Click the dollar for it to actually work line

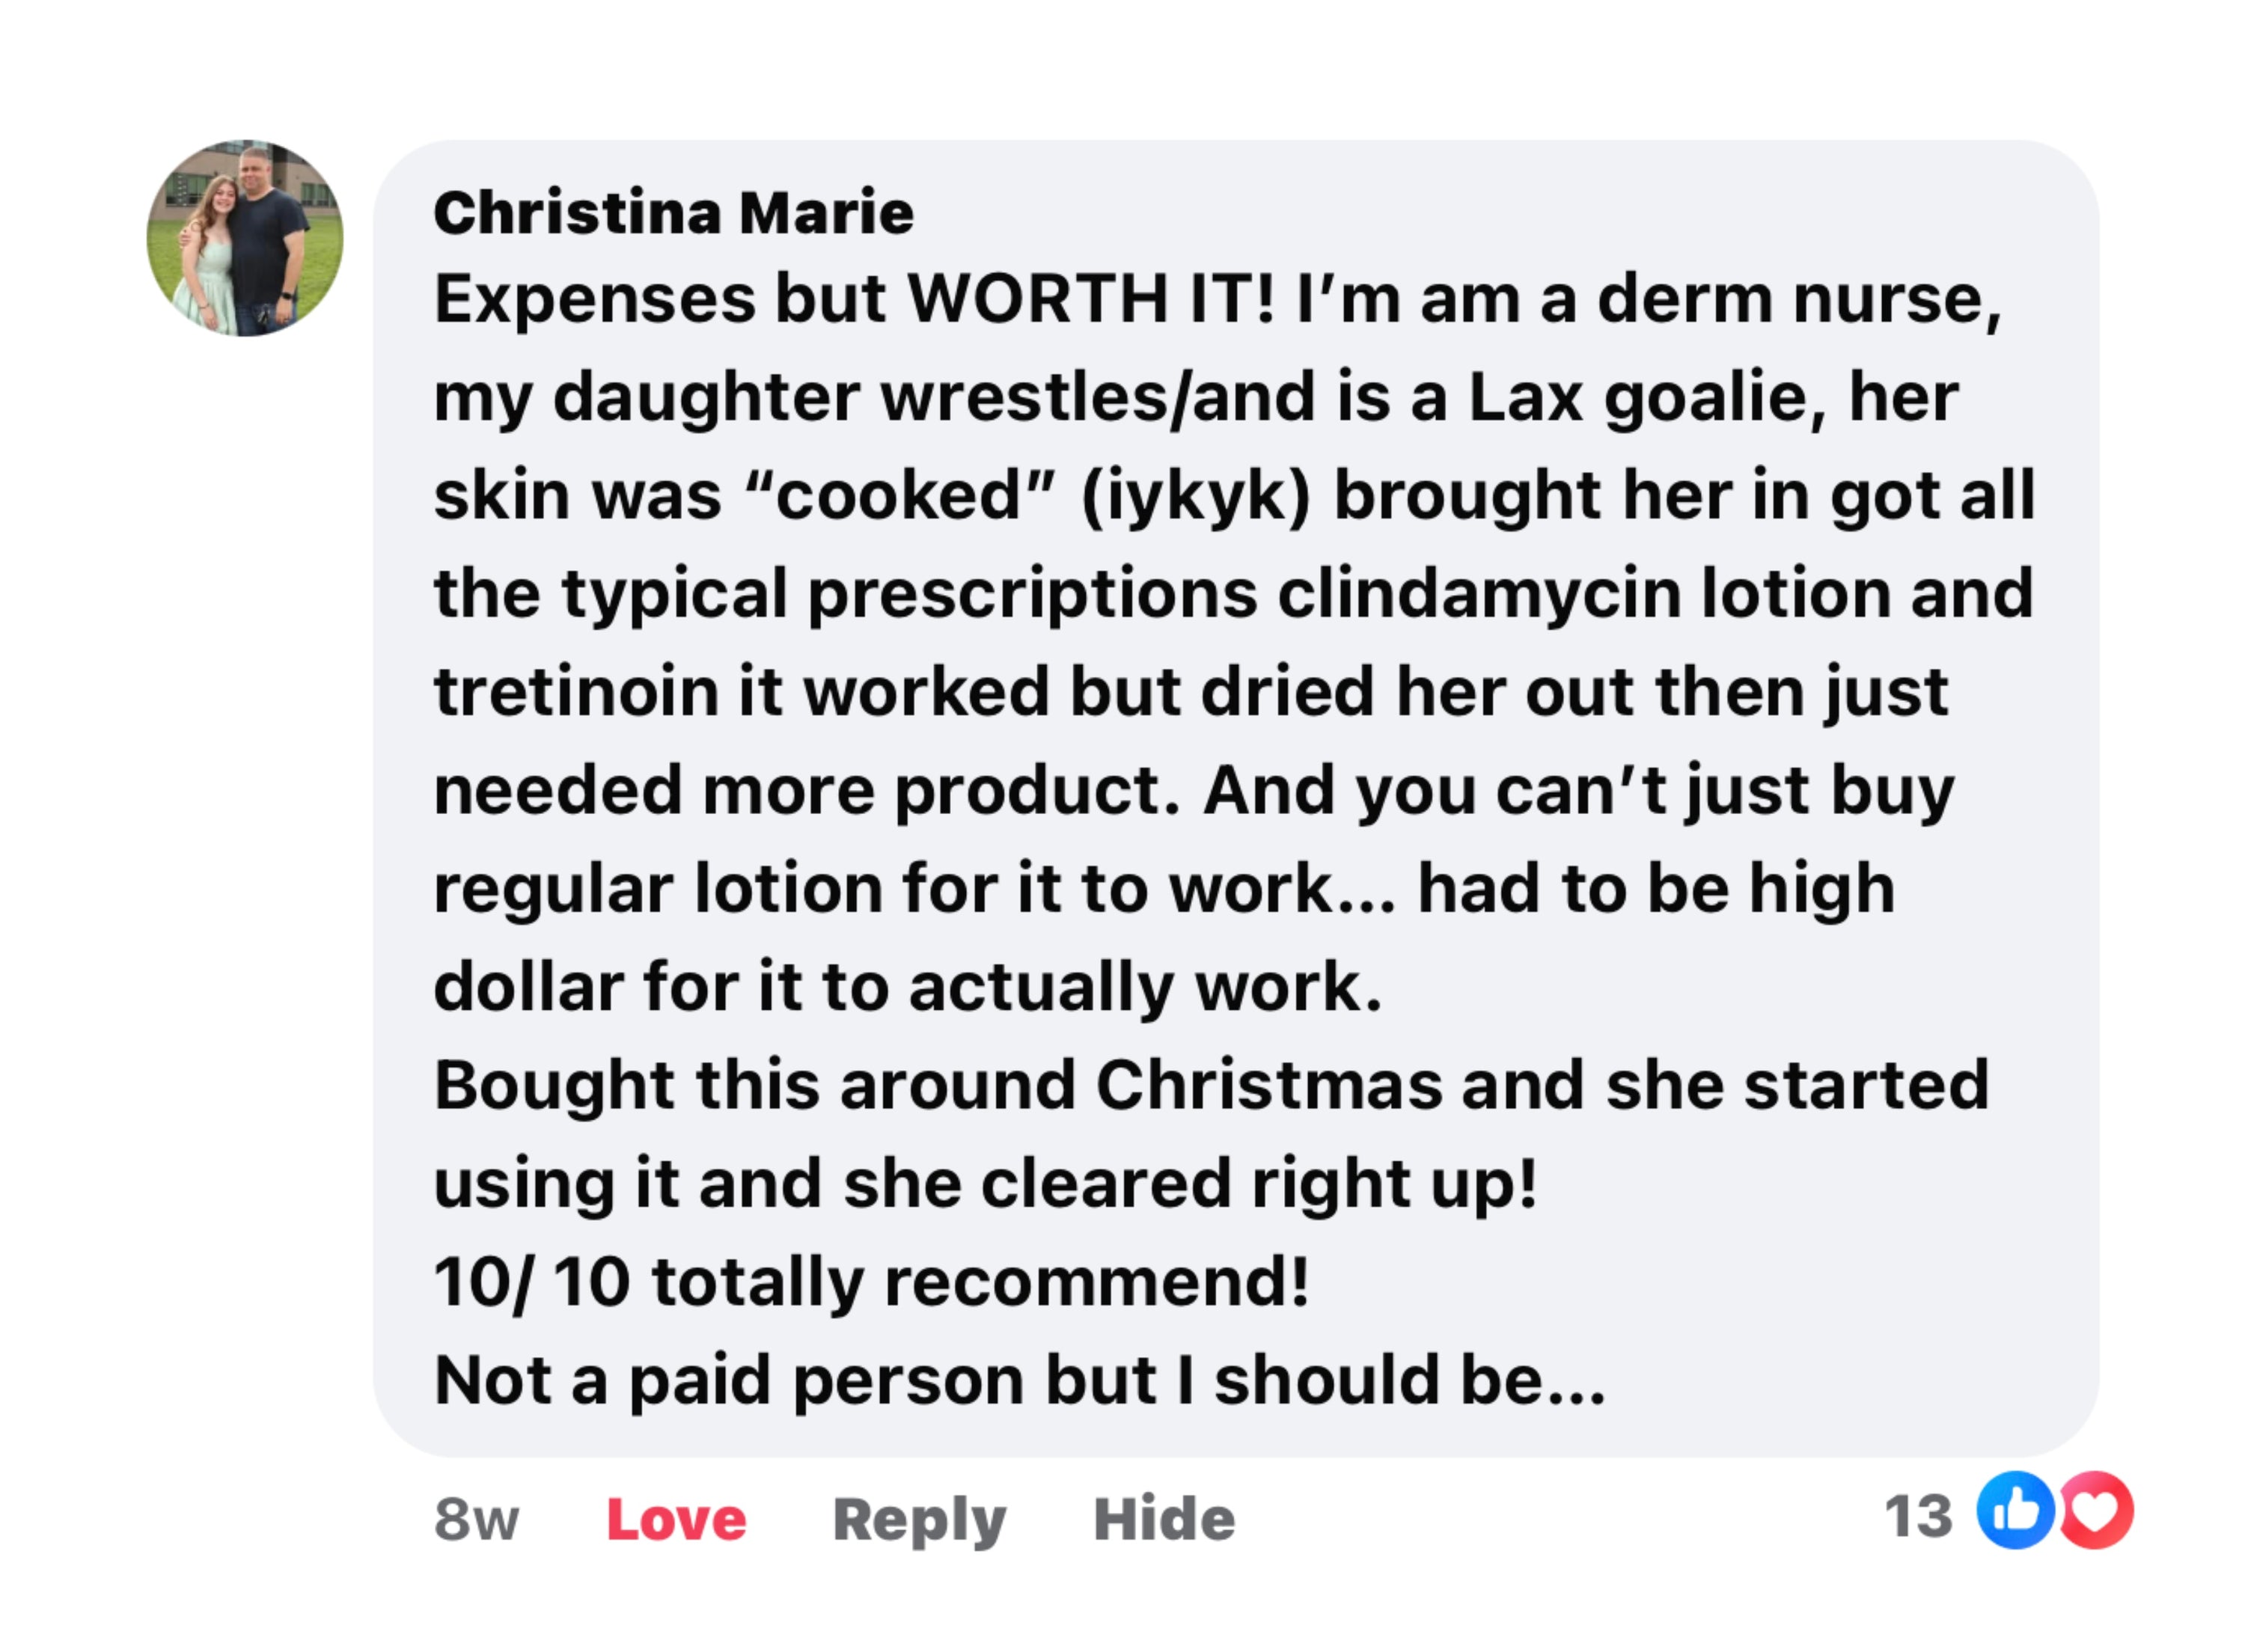[907, 987]
